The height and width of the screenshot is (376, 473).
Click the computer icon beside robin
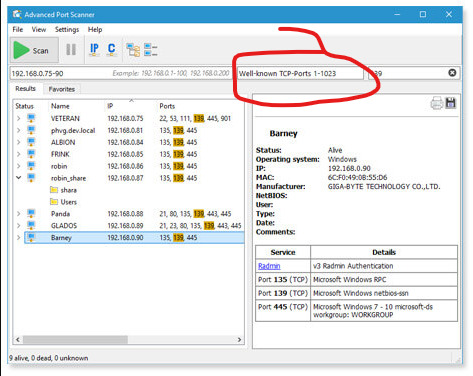coord(31,166)
